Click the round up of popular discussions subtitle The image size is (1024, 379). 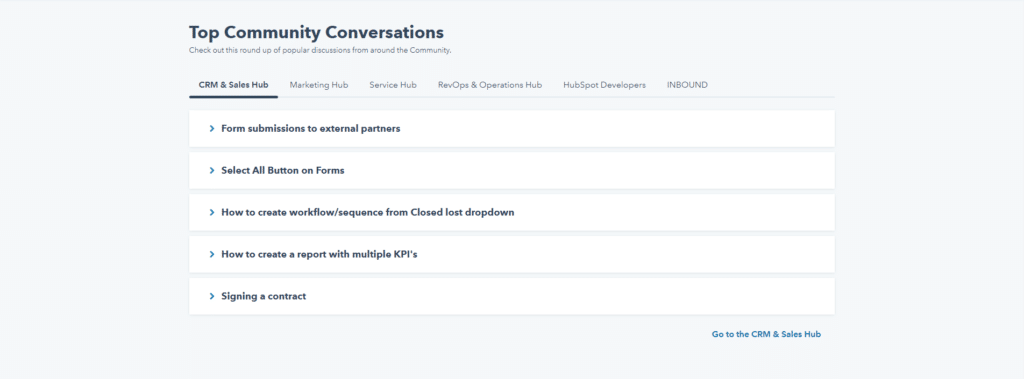(320, 50)
